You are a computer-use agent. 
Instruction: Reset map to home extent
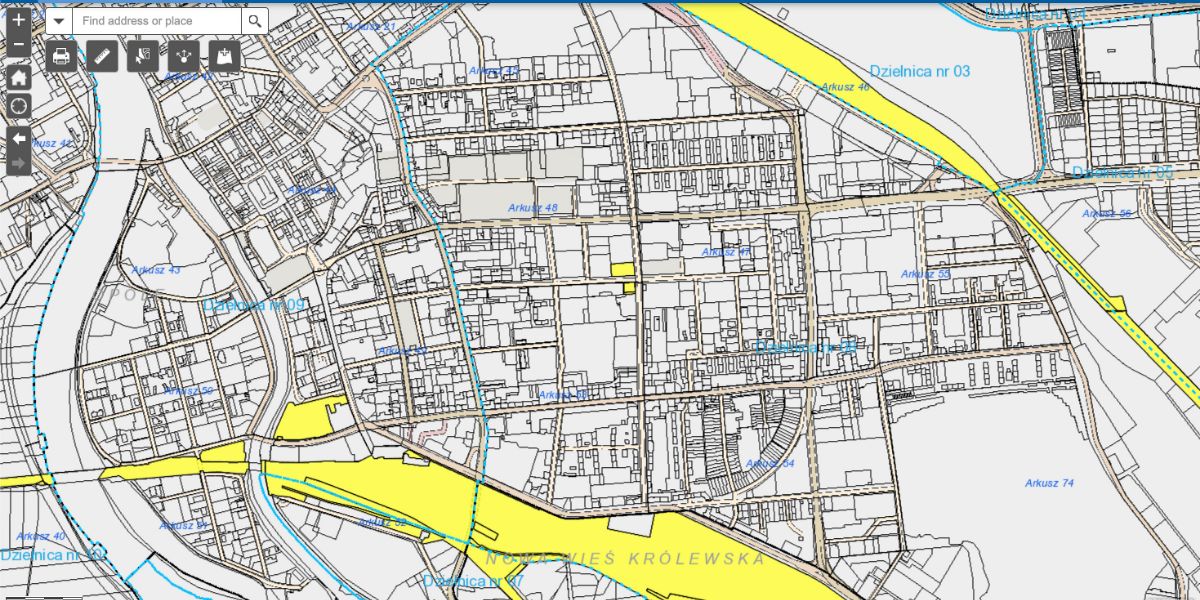click(x=19, y=77)
